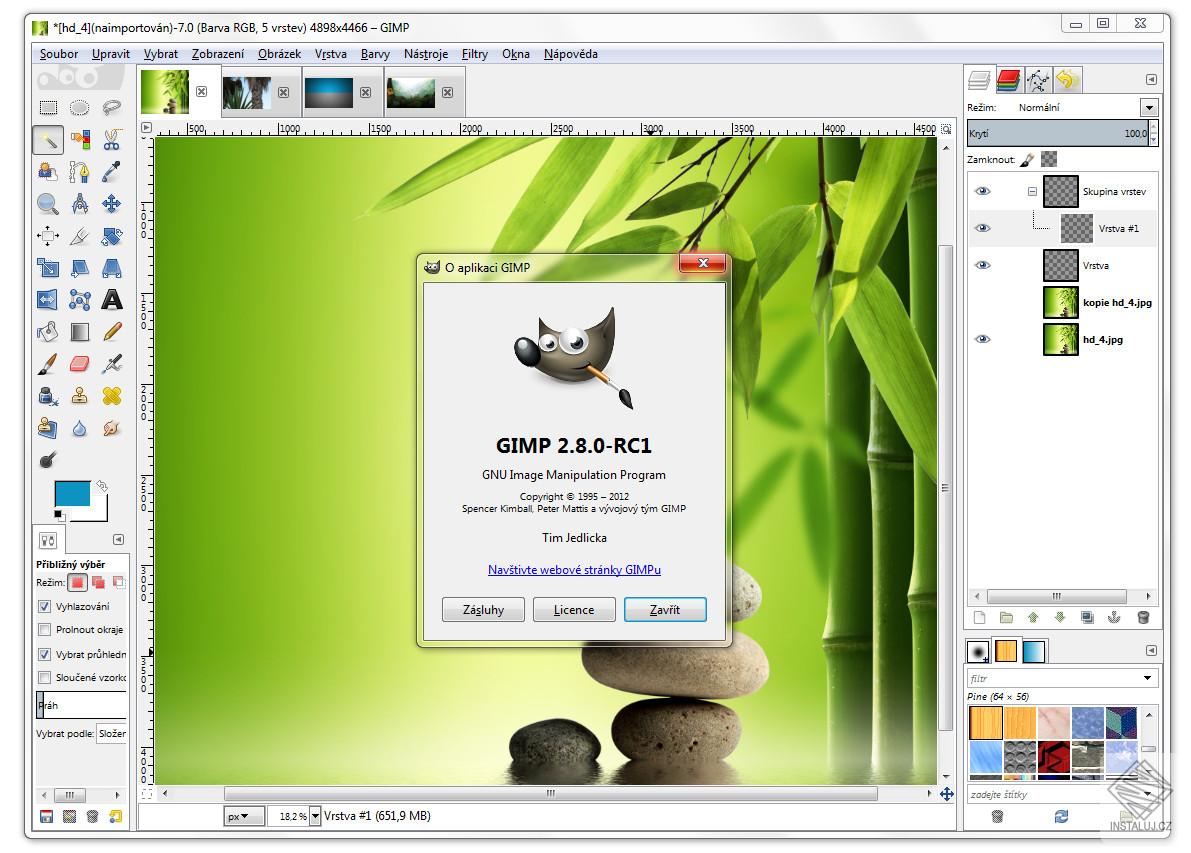Open the Filtry menu

pyautogui.click(x=475, y=54)
